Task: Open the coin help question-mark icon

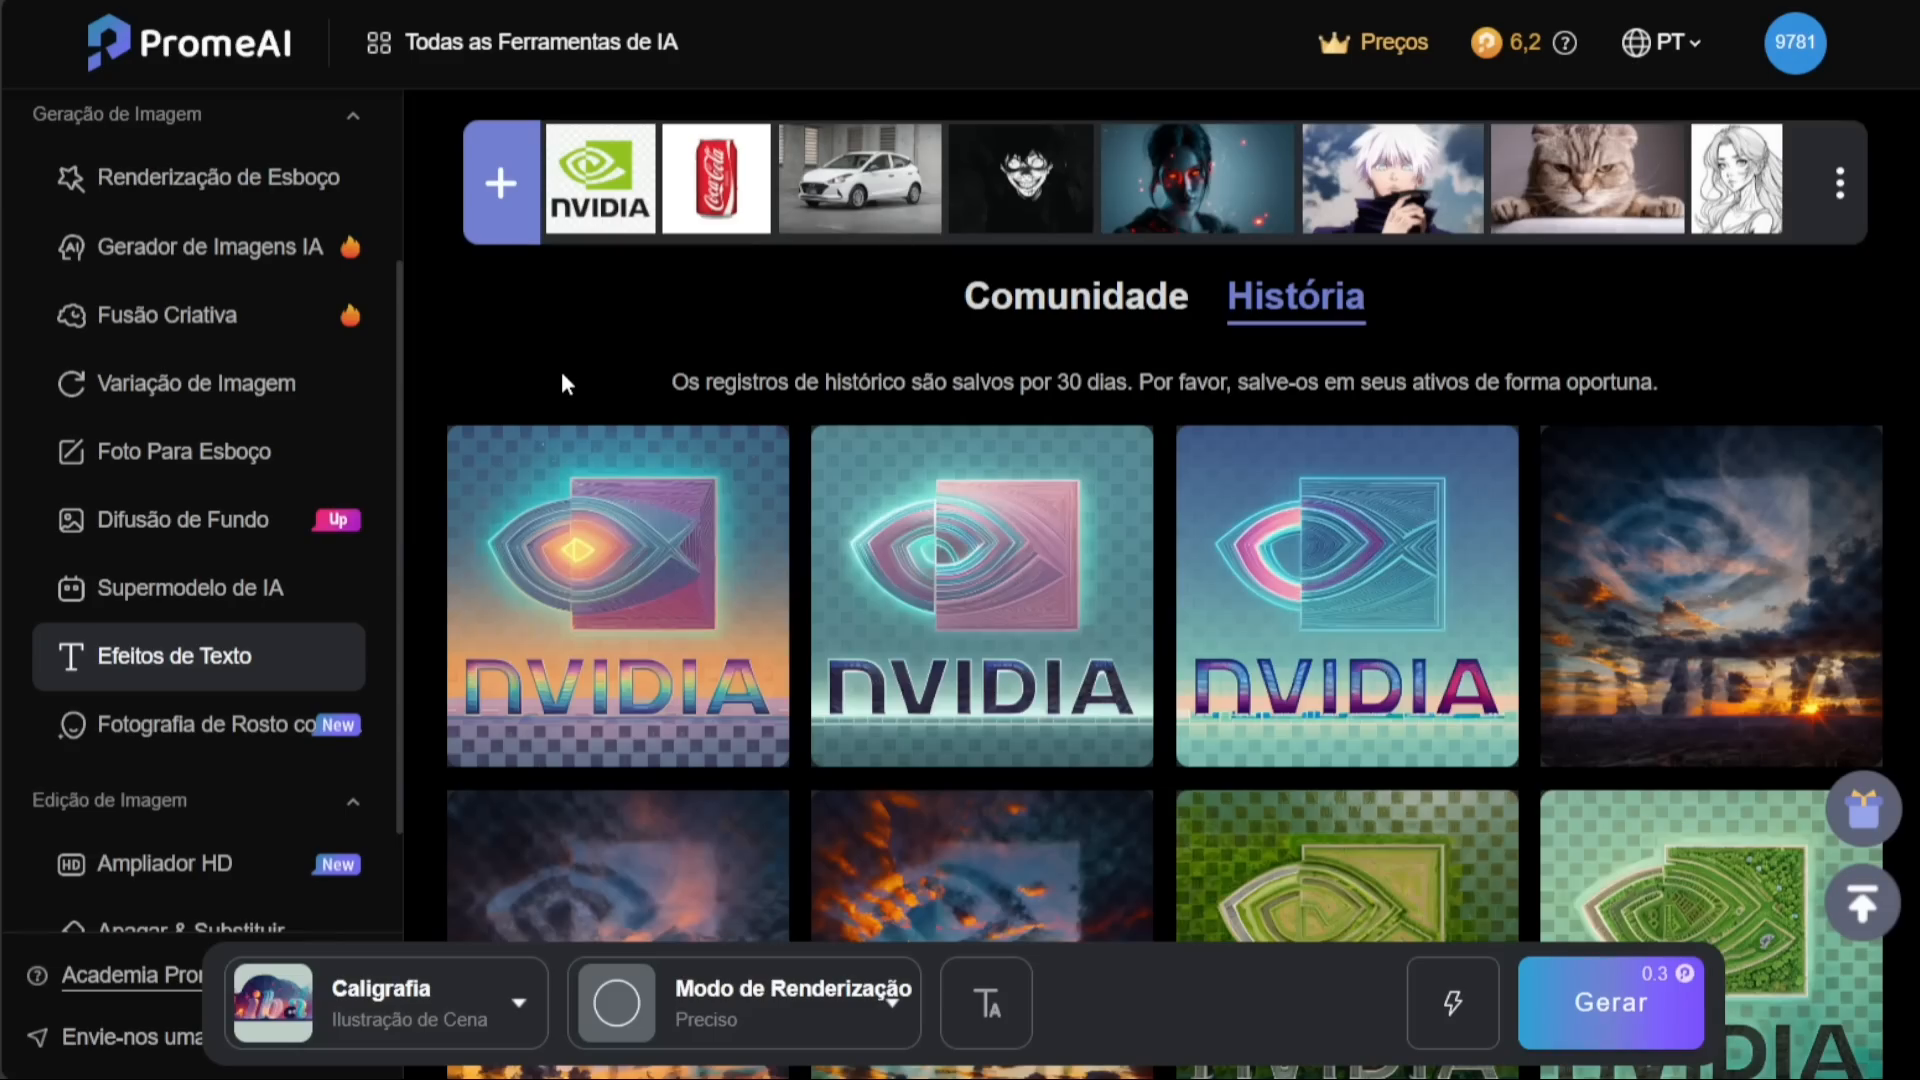Action: click(x=1565, y=43)
